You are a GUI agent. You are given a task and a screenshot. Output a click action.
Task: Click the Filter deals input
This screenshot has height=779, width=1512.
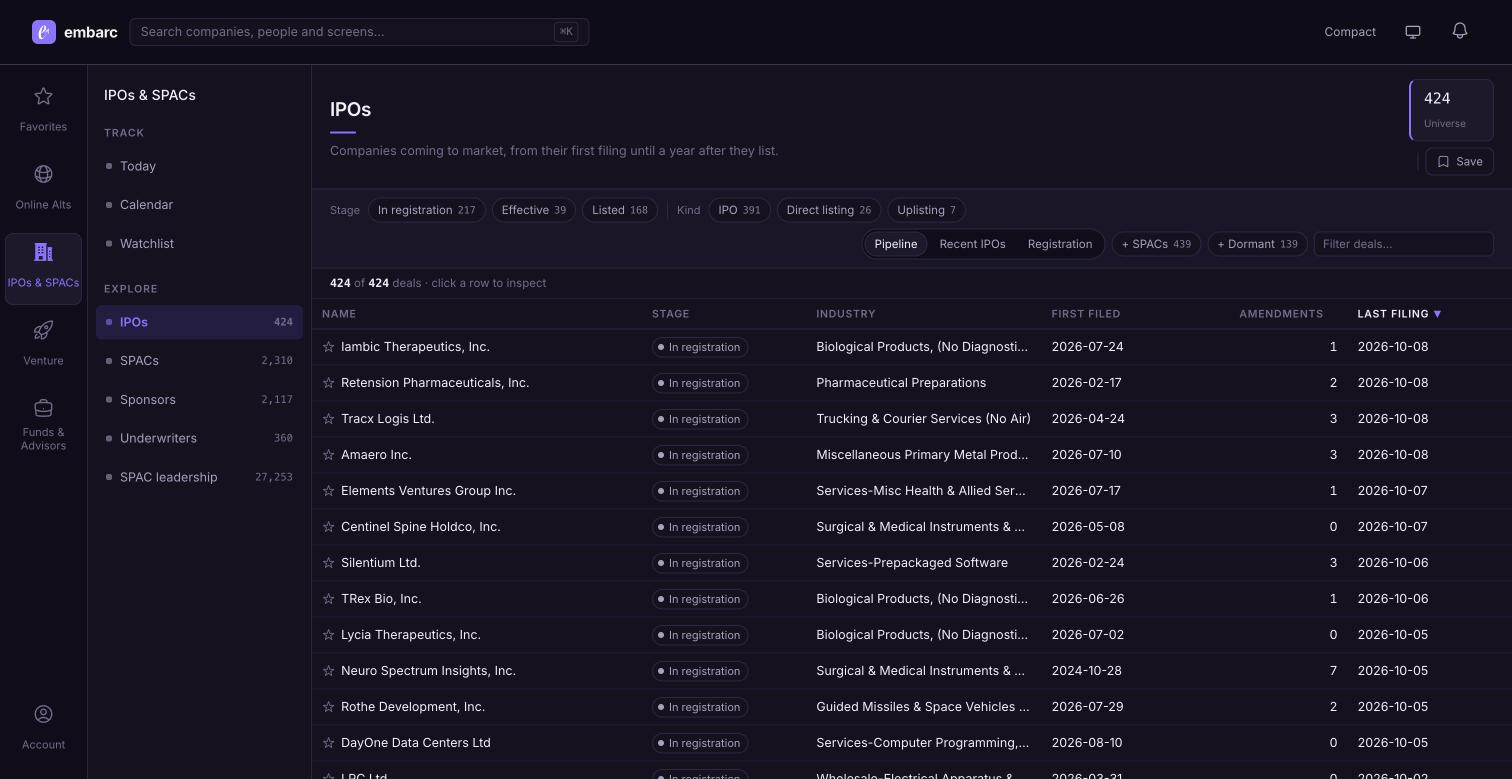click(1403, 244)
